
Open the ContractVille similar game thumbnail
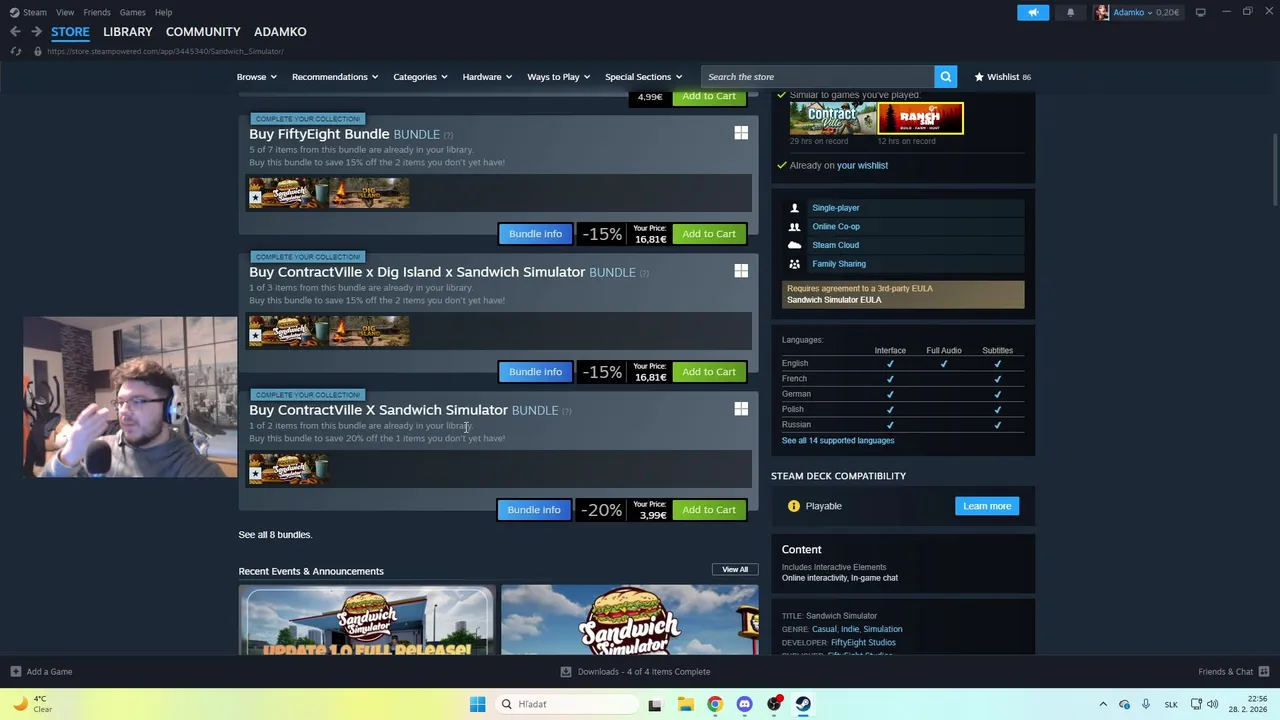[833, 118]
